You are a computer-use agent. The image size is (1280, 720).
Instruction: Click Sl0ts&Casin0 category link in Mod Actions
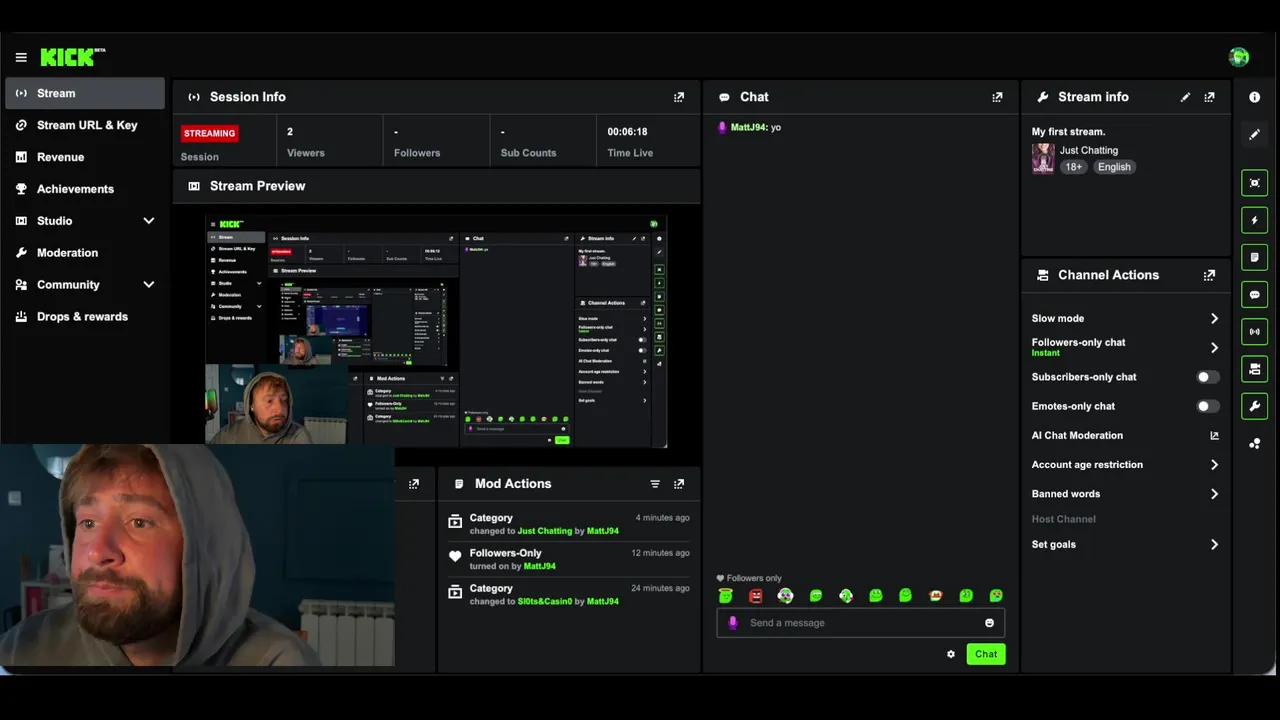pyautogui.click(x=545, y=602)
